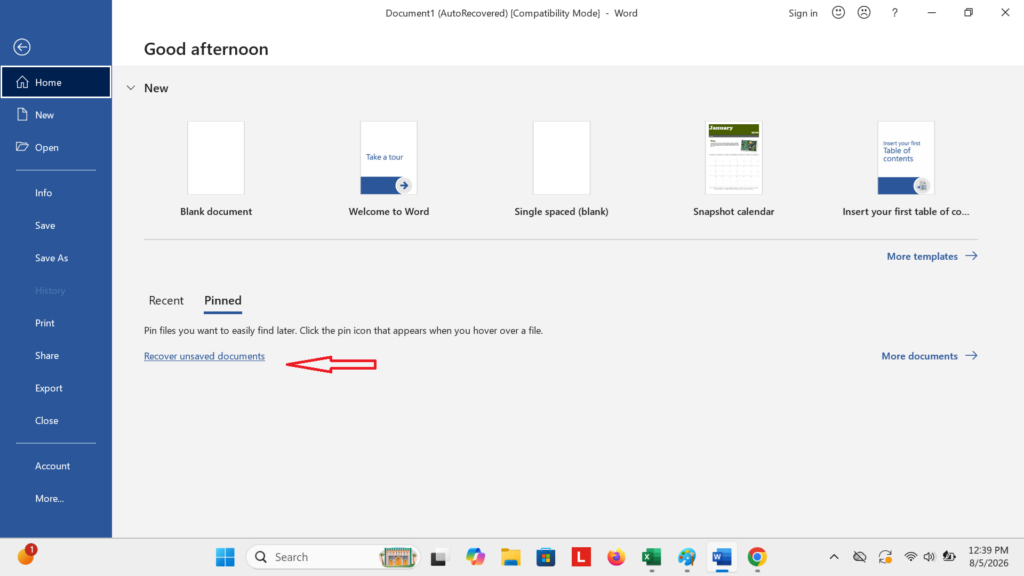Open the Export options
Screen dimensions: 1024x576
tap(49, 389)
